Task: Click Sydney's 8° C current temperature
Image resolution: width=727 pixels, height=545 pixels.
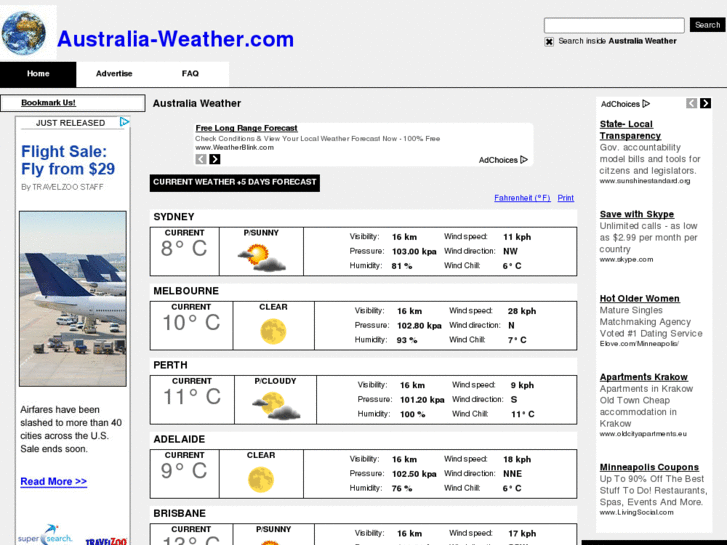Action: [184, 249]
